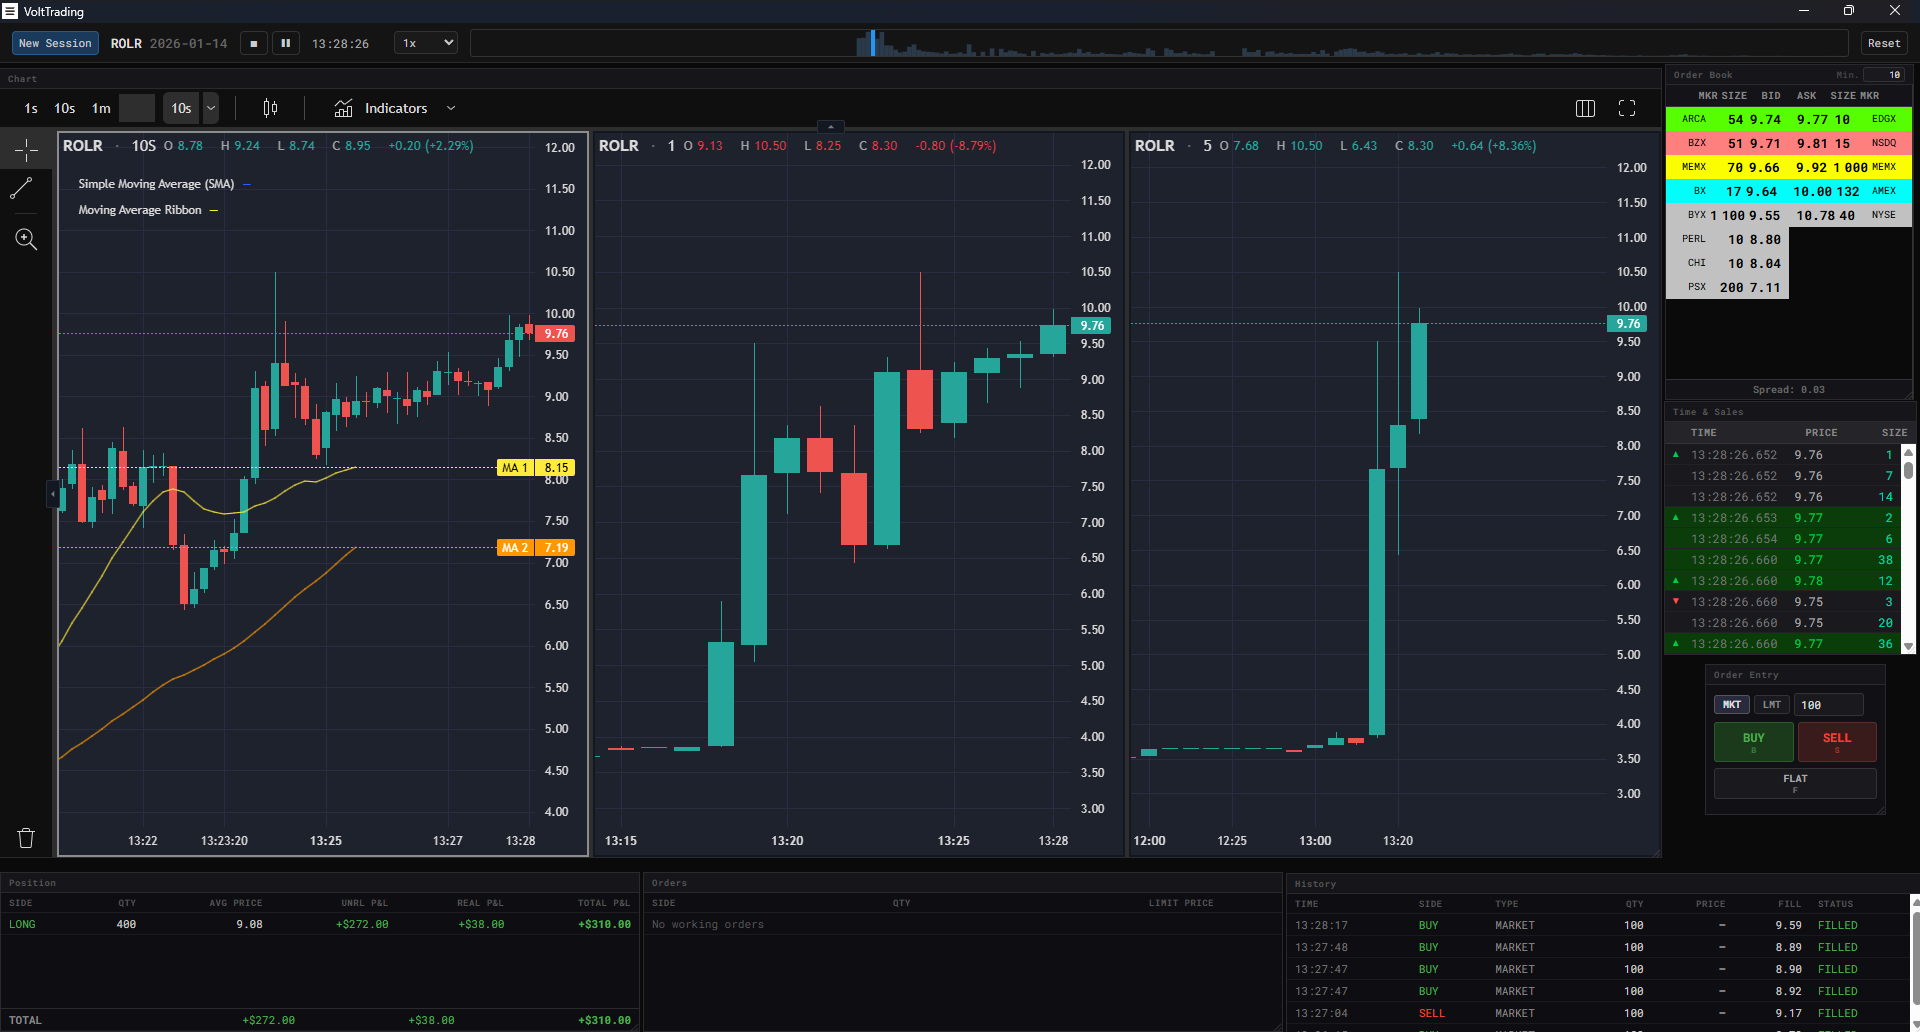Select the trendline drawing tool
This screenshot has width=1920, height=1032.
point(25,189)
